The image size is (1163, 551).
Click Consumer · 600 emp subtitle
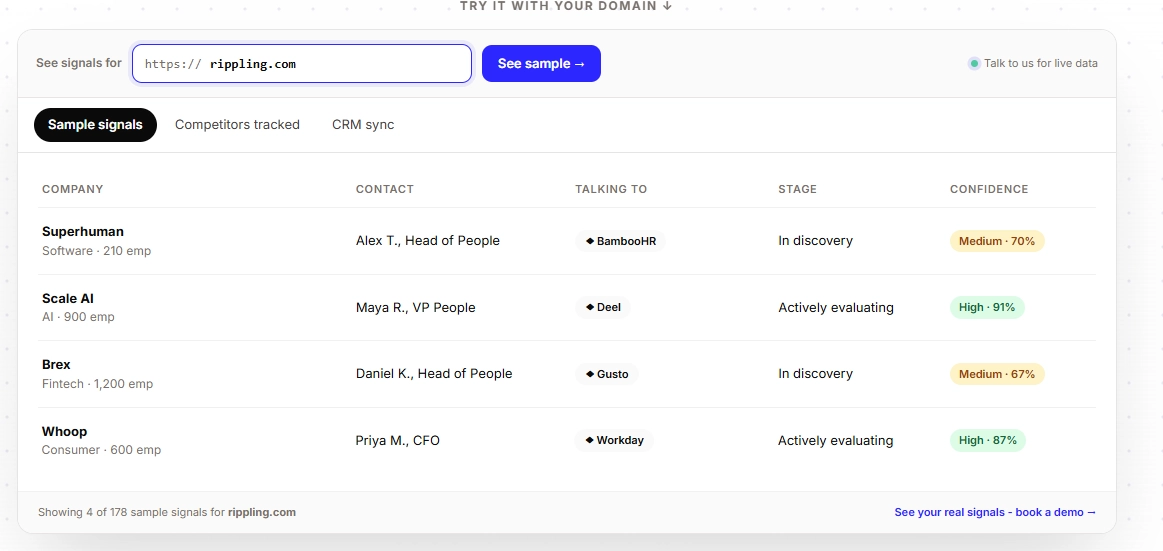pos(102,449)
